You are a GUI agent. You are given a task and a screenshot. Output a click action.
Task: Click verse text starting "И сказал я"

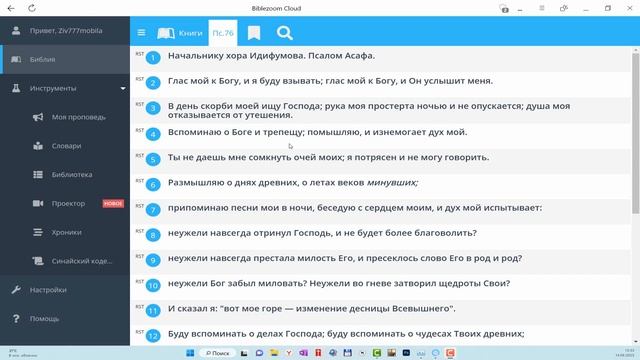(x=311, y=309)
